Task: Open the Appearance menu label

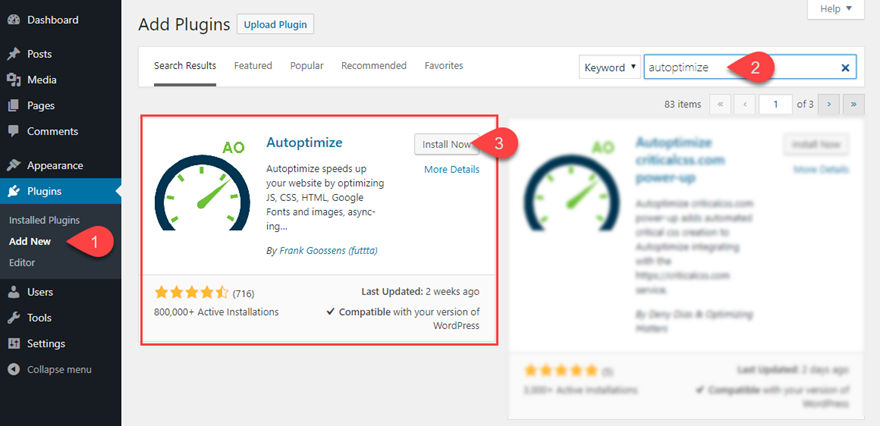Action: click(x=55, y=166)
